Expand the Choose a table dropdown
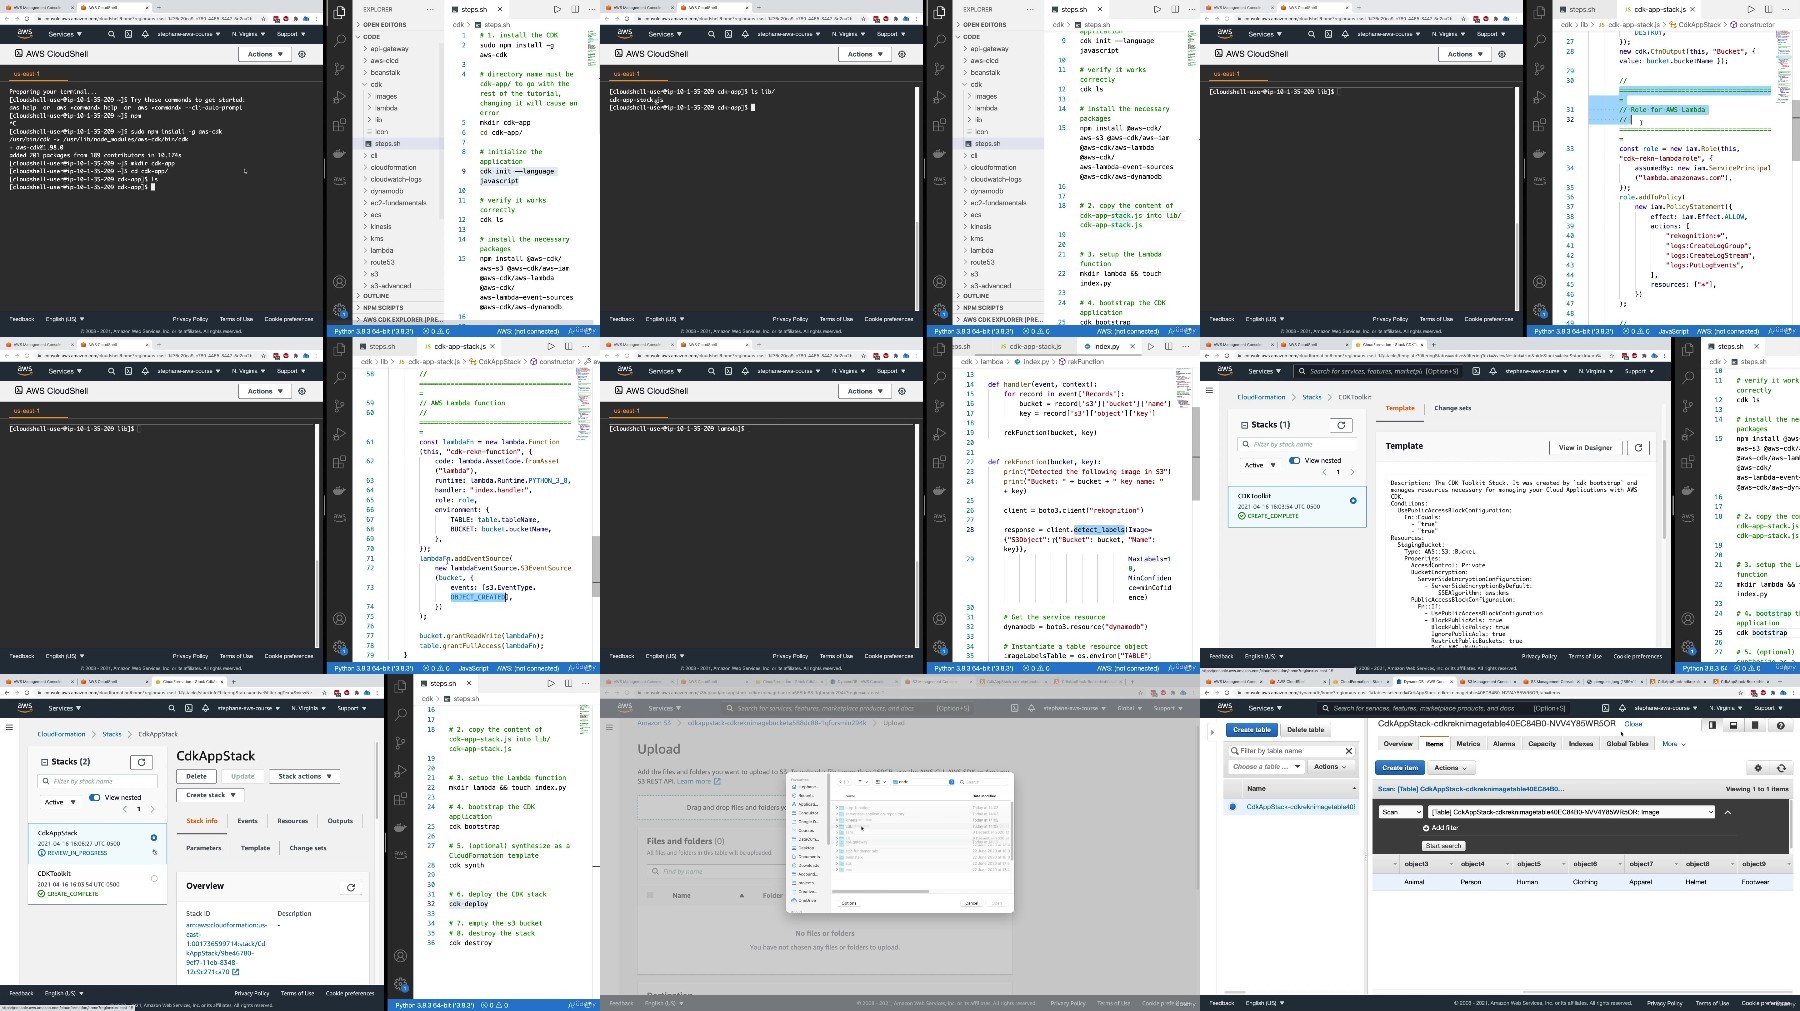Viewport: 1800px width, 1011px height. tap(1266, 767)
